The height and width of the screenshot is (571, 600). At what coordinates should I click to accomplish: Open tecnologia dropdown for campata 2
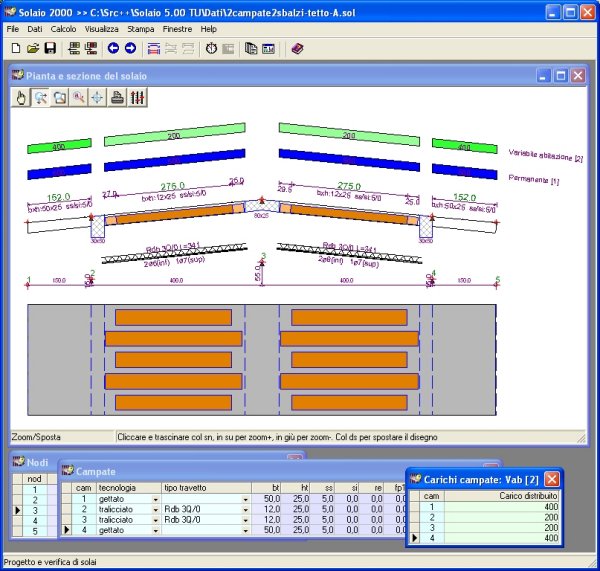click(155, 510)
